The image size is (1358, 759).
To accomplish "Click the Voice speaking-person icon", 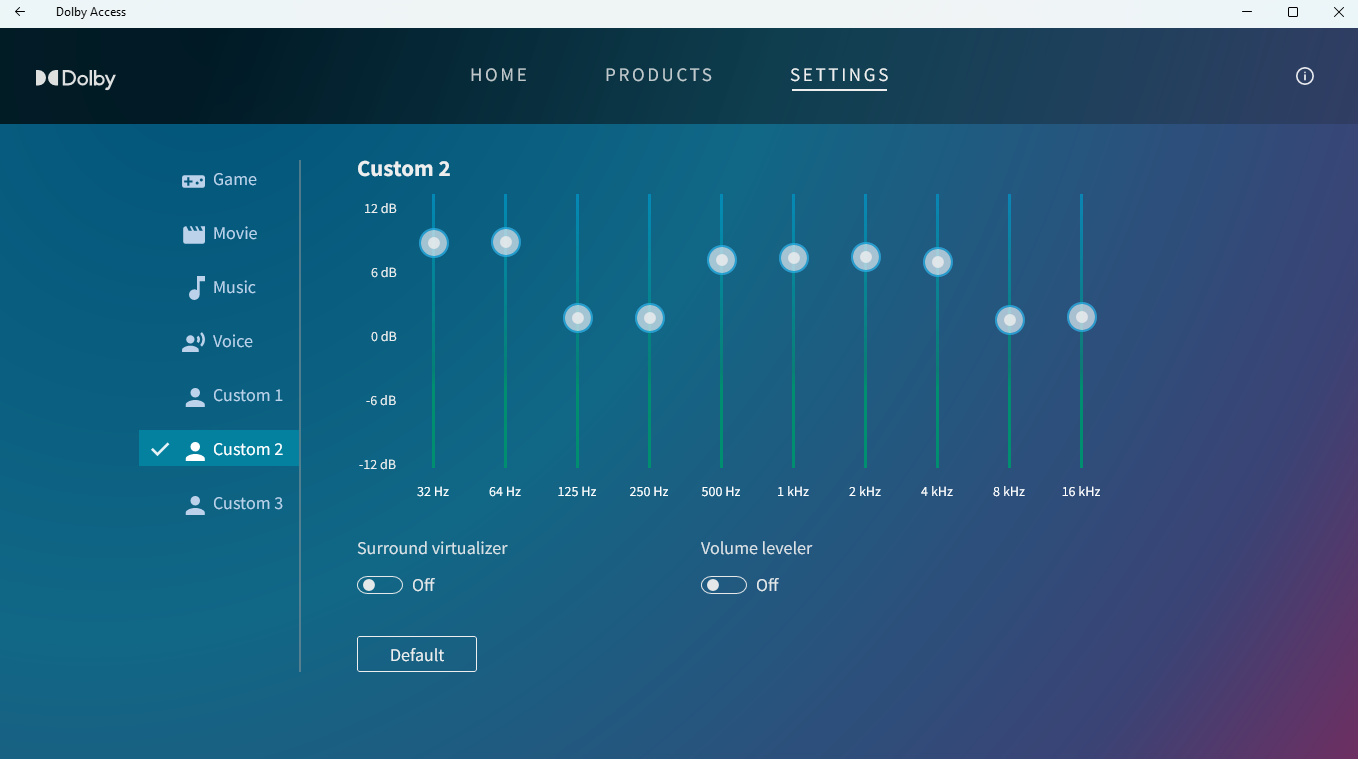I will coord(193,342).
